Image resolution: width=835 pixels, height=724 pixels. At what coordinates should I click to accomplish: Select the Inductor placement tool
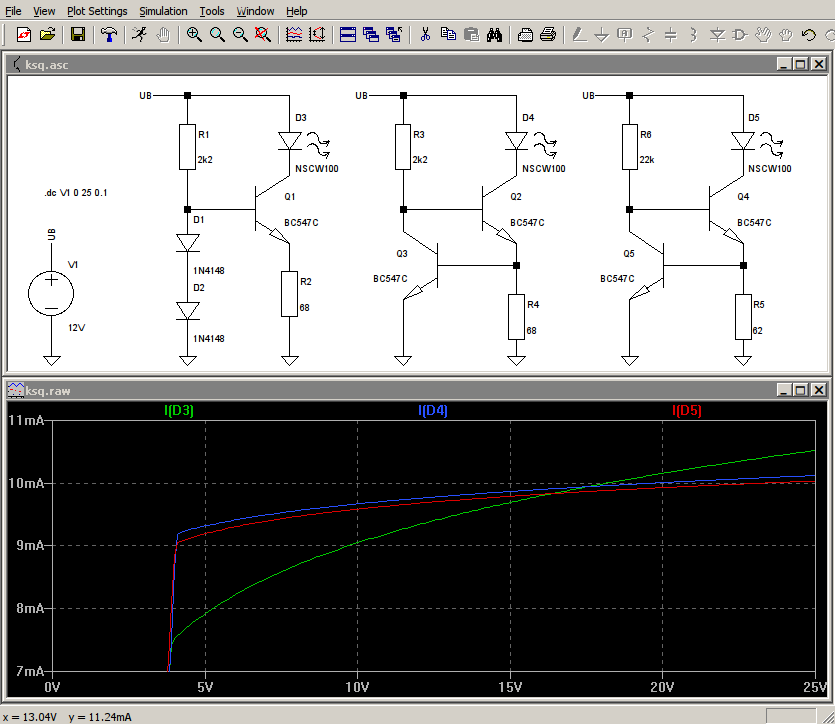694,35
